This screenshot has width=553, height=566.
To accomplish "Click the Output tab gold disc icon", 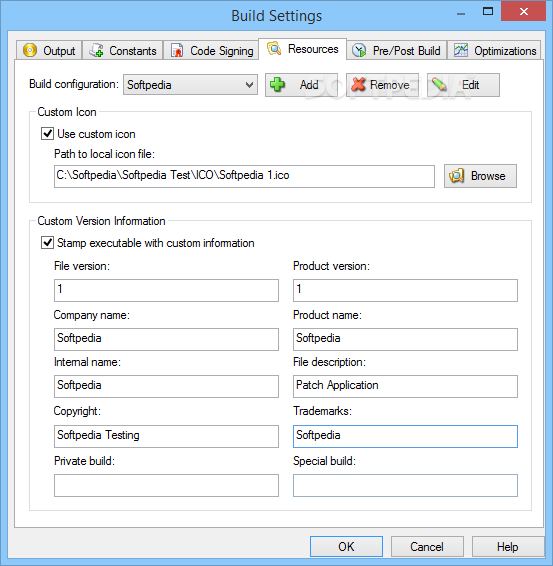I will pyautogui.click(x=30, y=50).
